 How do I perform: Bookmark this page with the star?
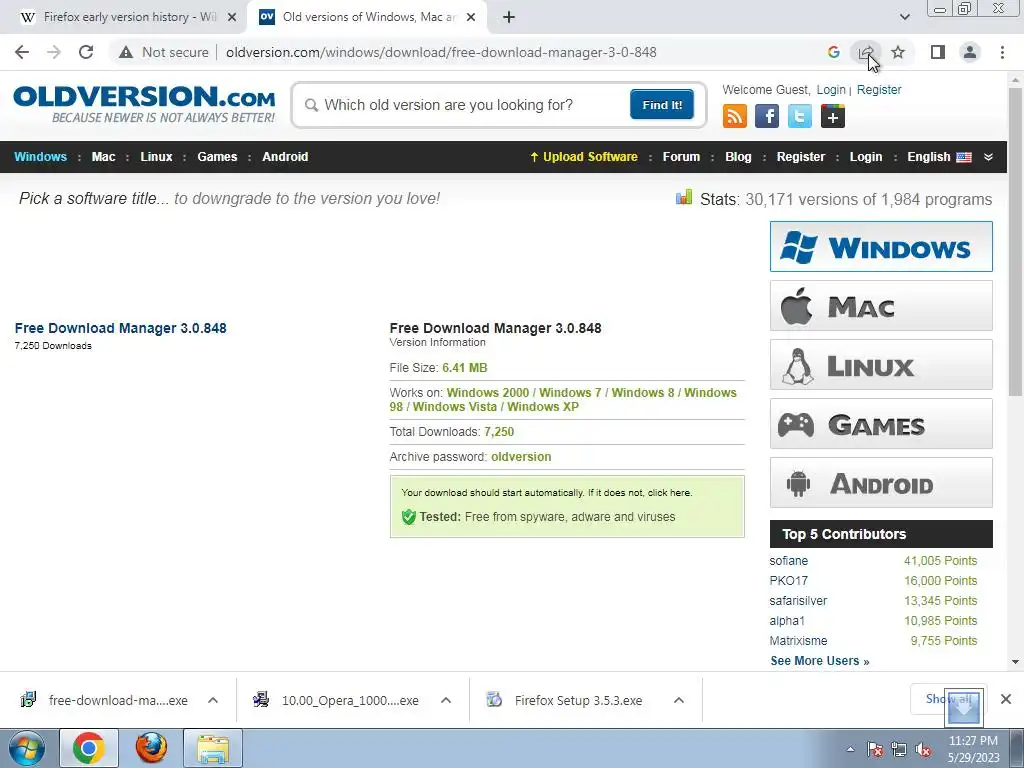tap(898, 52)
